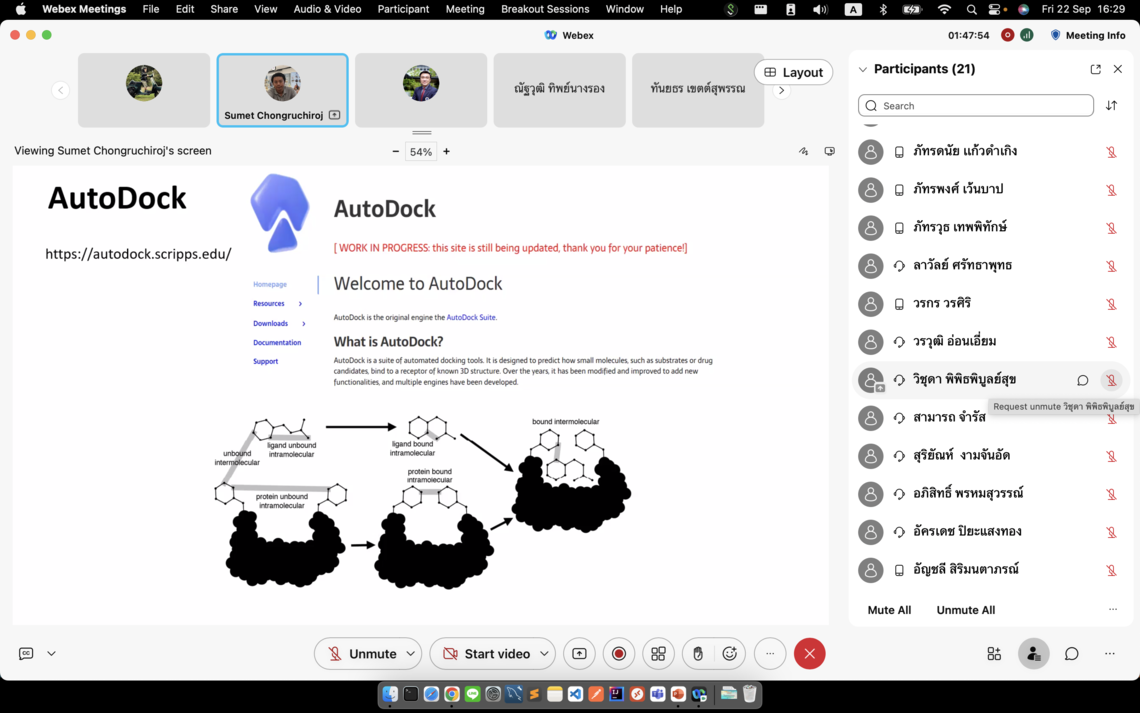This screenshot has width=1140, height=713.
Task: Click the Apps icon in bottom right
Action: click(x=994, y=654)
